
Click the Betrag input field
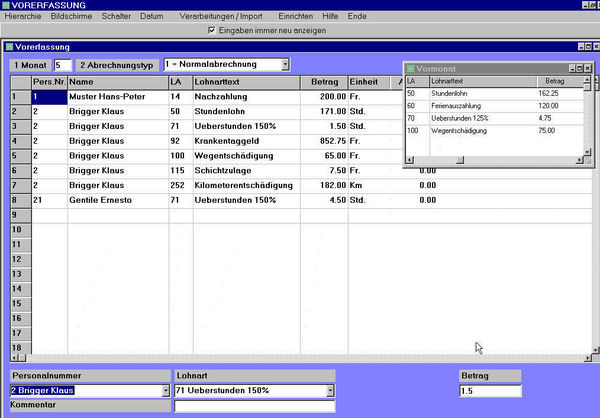[490, 391]
